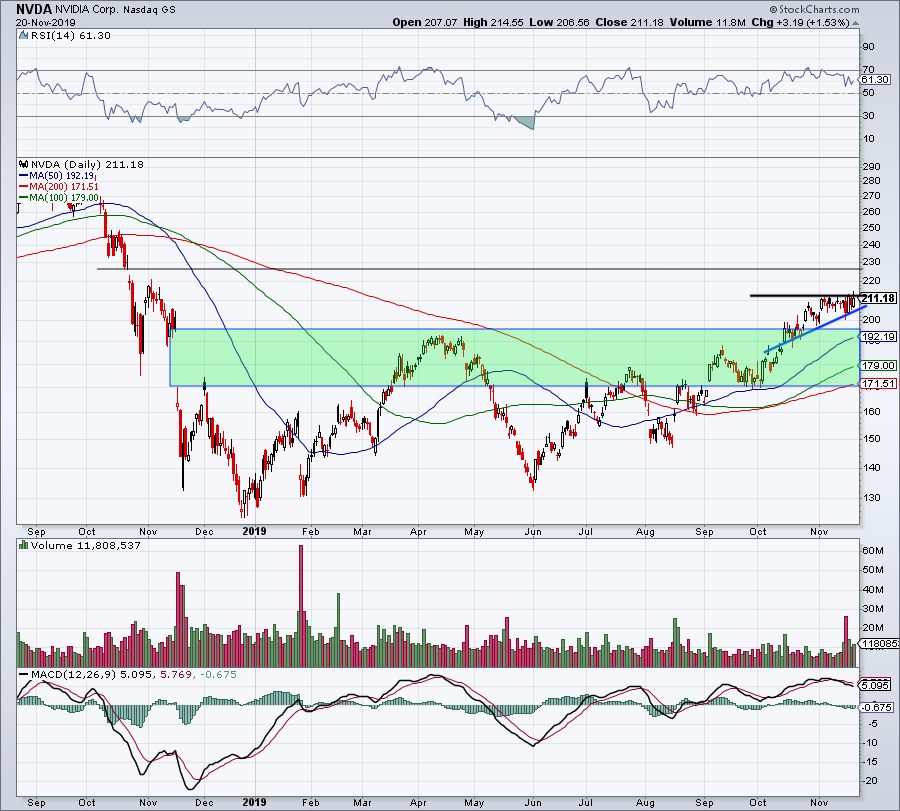Click the 2019 label beneath the price chart
The height and width of the screenshot is (811, 900).
coord(254,531)
